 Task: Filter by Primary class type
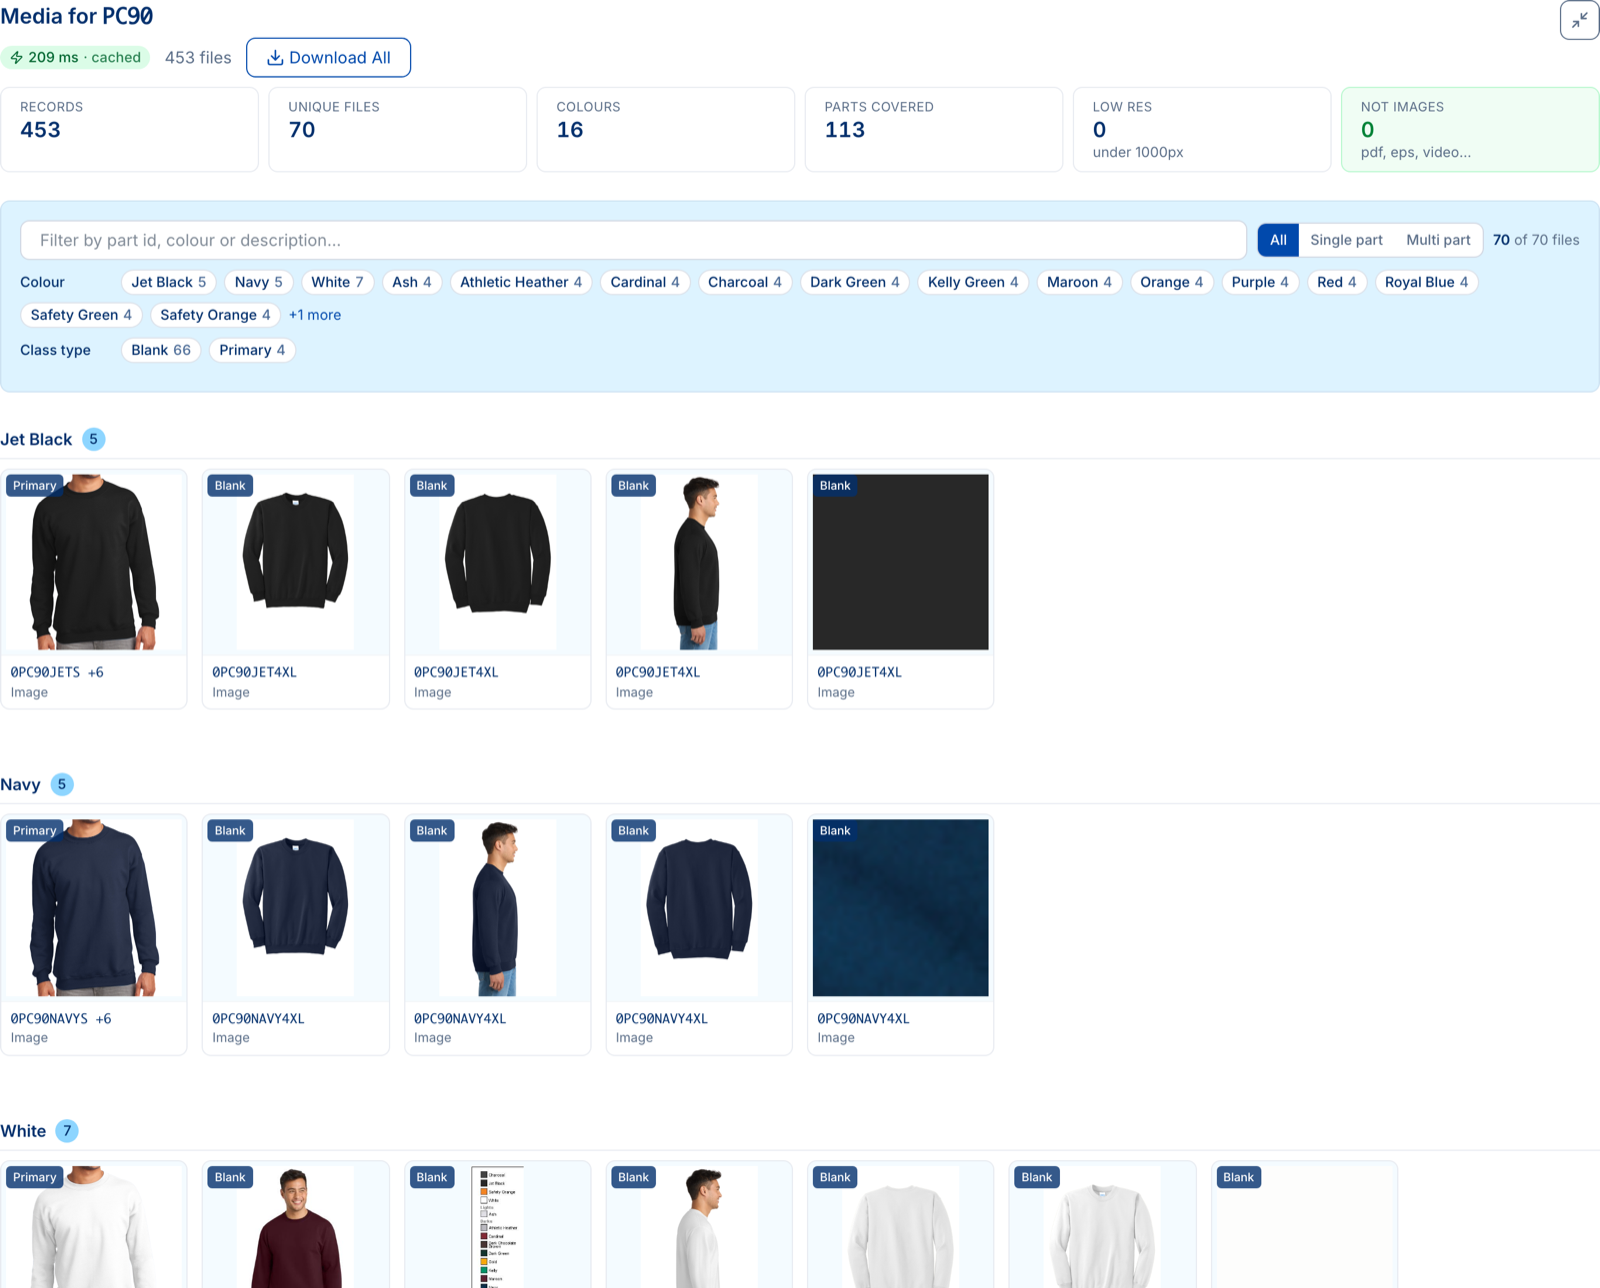pyautogui.click(x=252, y=350)
